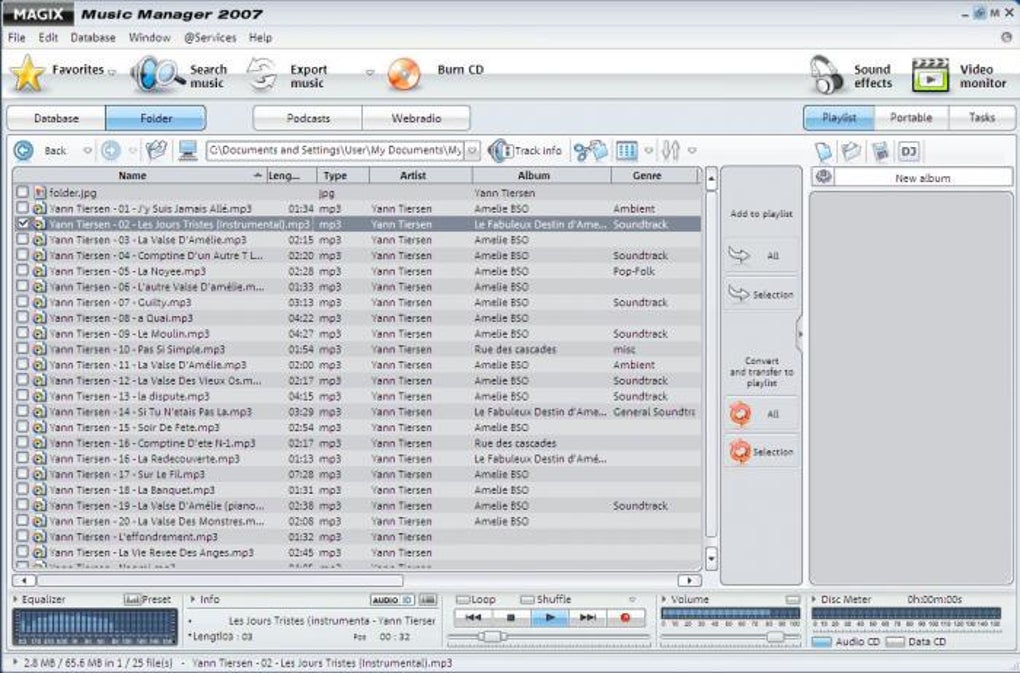Untick checkbox for 02 - Les Jours Tristes
Viewport: 1020px width, 673px height.
pos(23,224)
